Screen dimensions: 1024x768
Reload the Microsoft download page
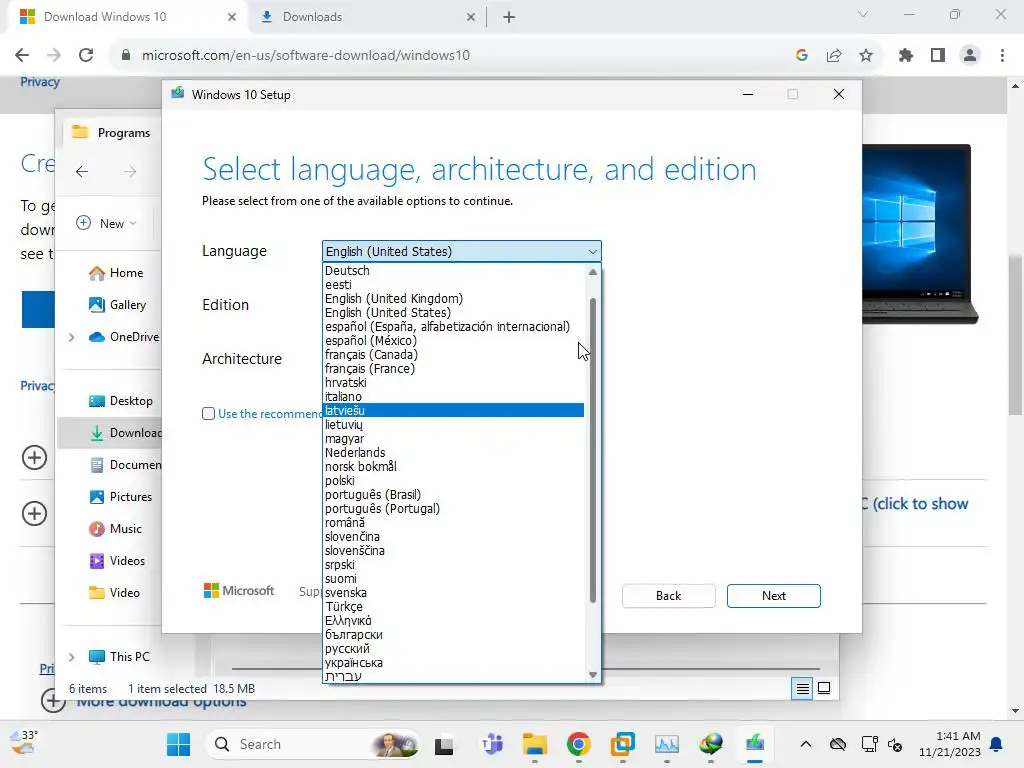[86, 56]
